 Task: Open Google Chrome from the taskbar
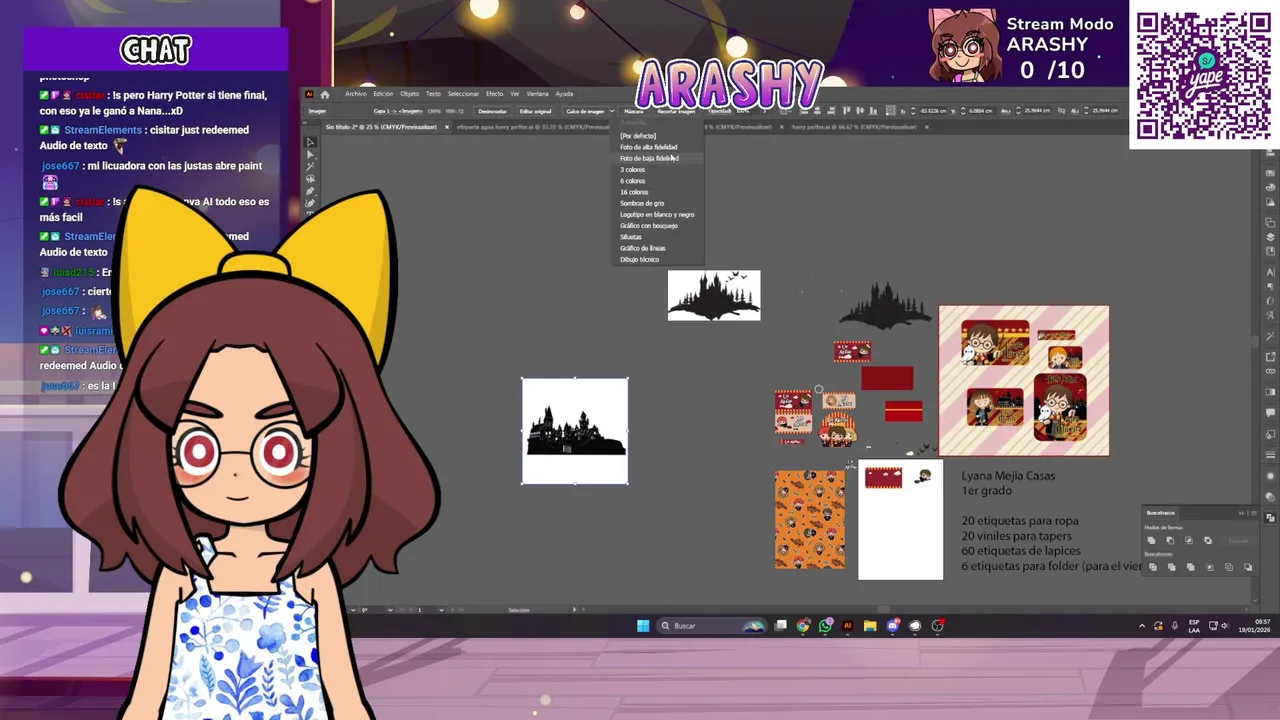[803, 626]
